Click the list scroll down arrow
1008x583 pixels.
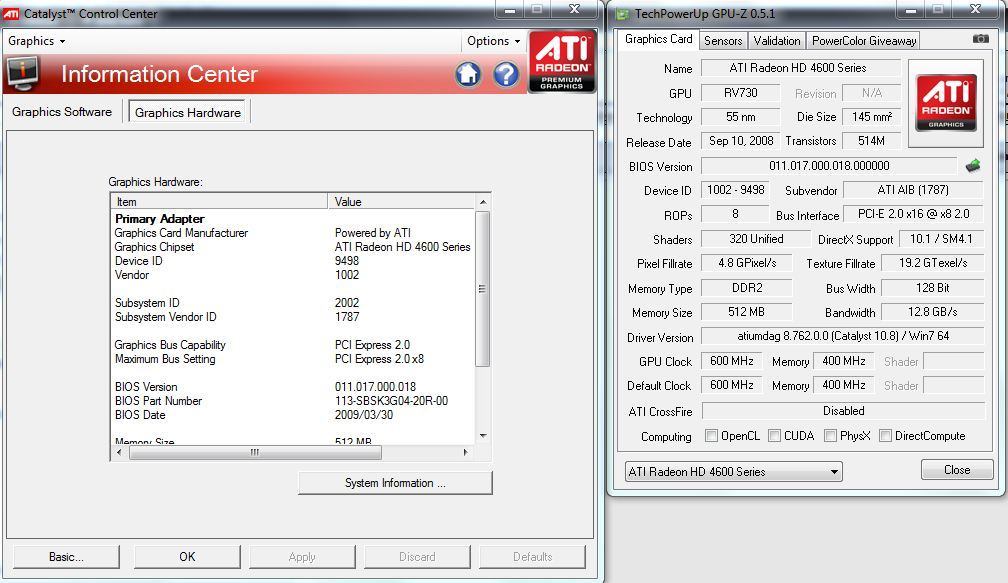(483, 436)
